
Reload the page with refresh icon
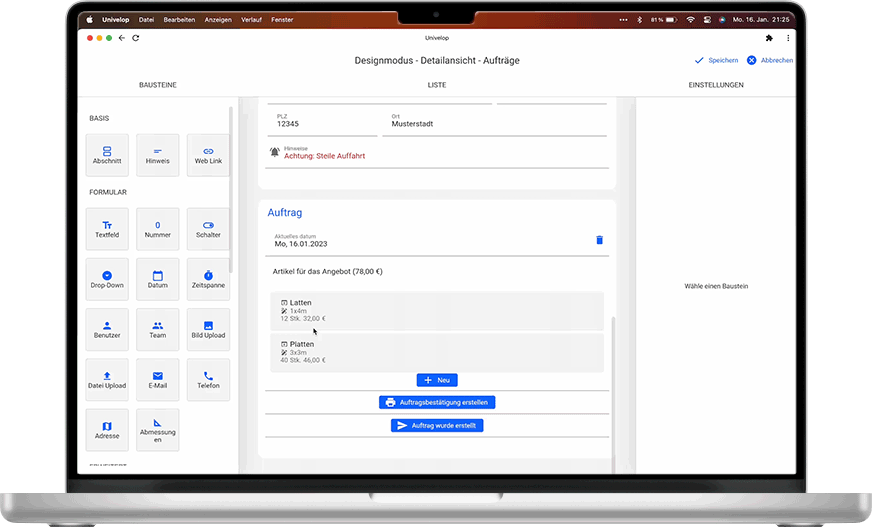pos(135,38)
